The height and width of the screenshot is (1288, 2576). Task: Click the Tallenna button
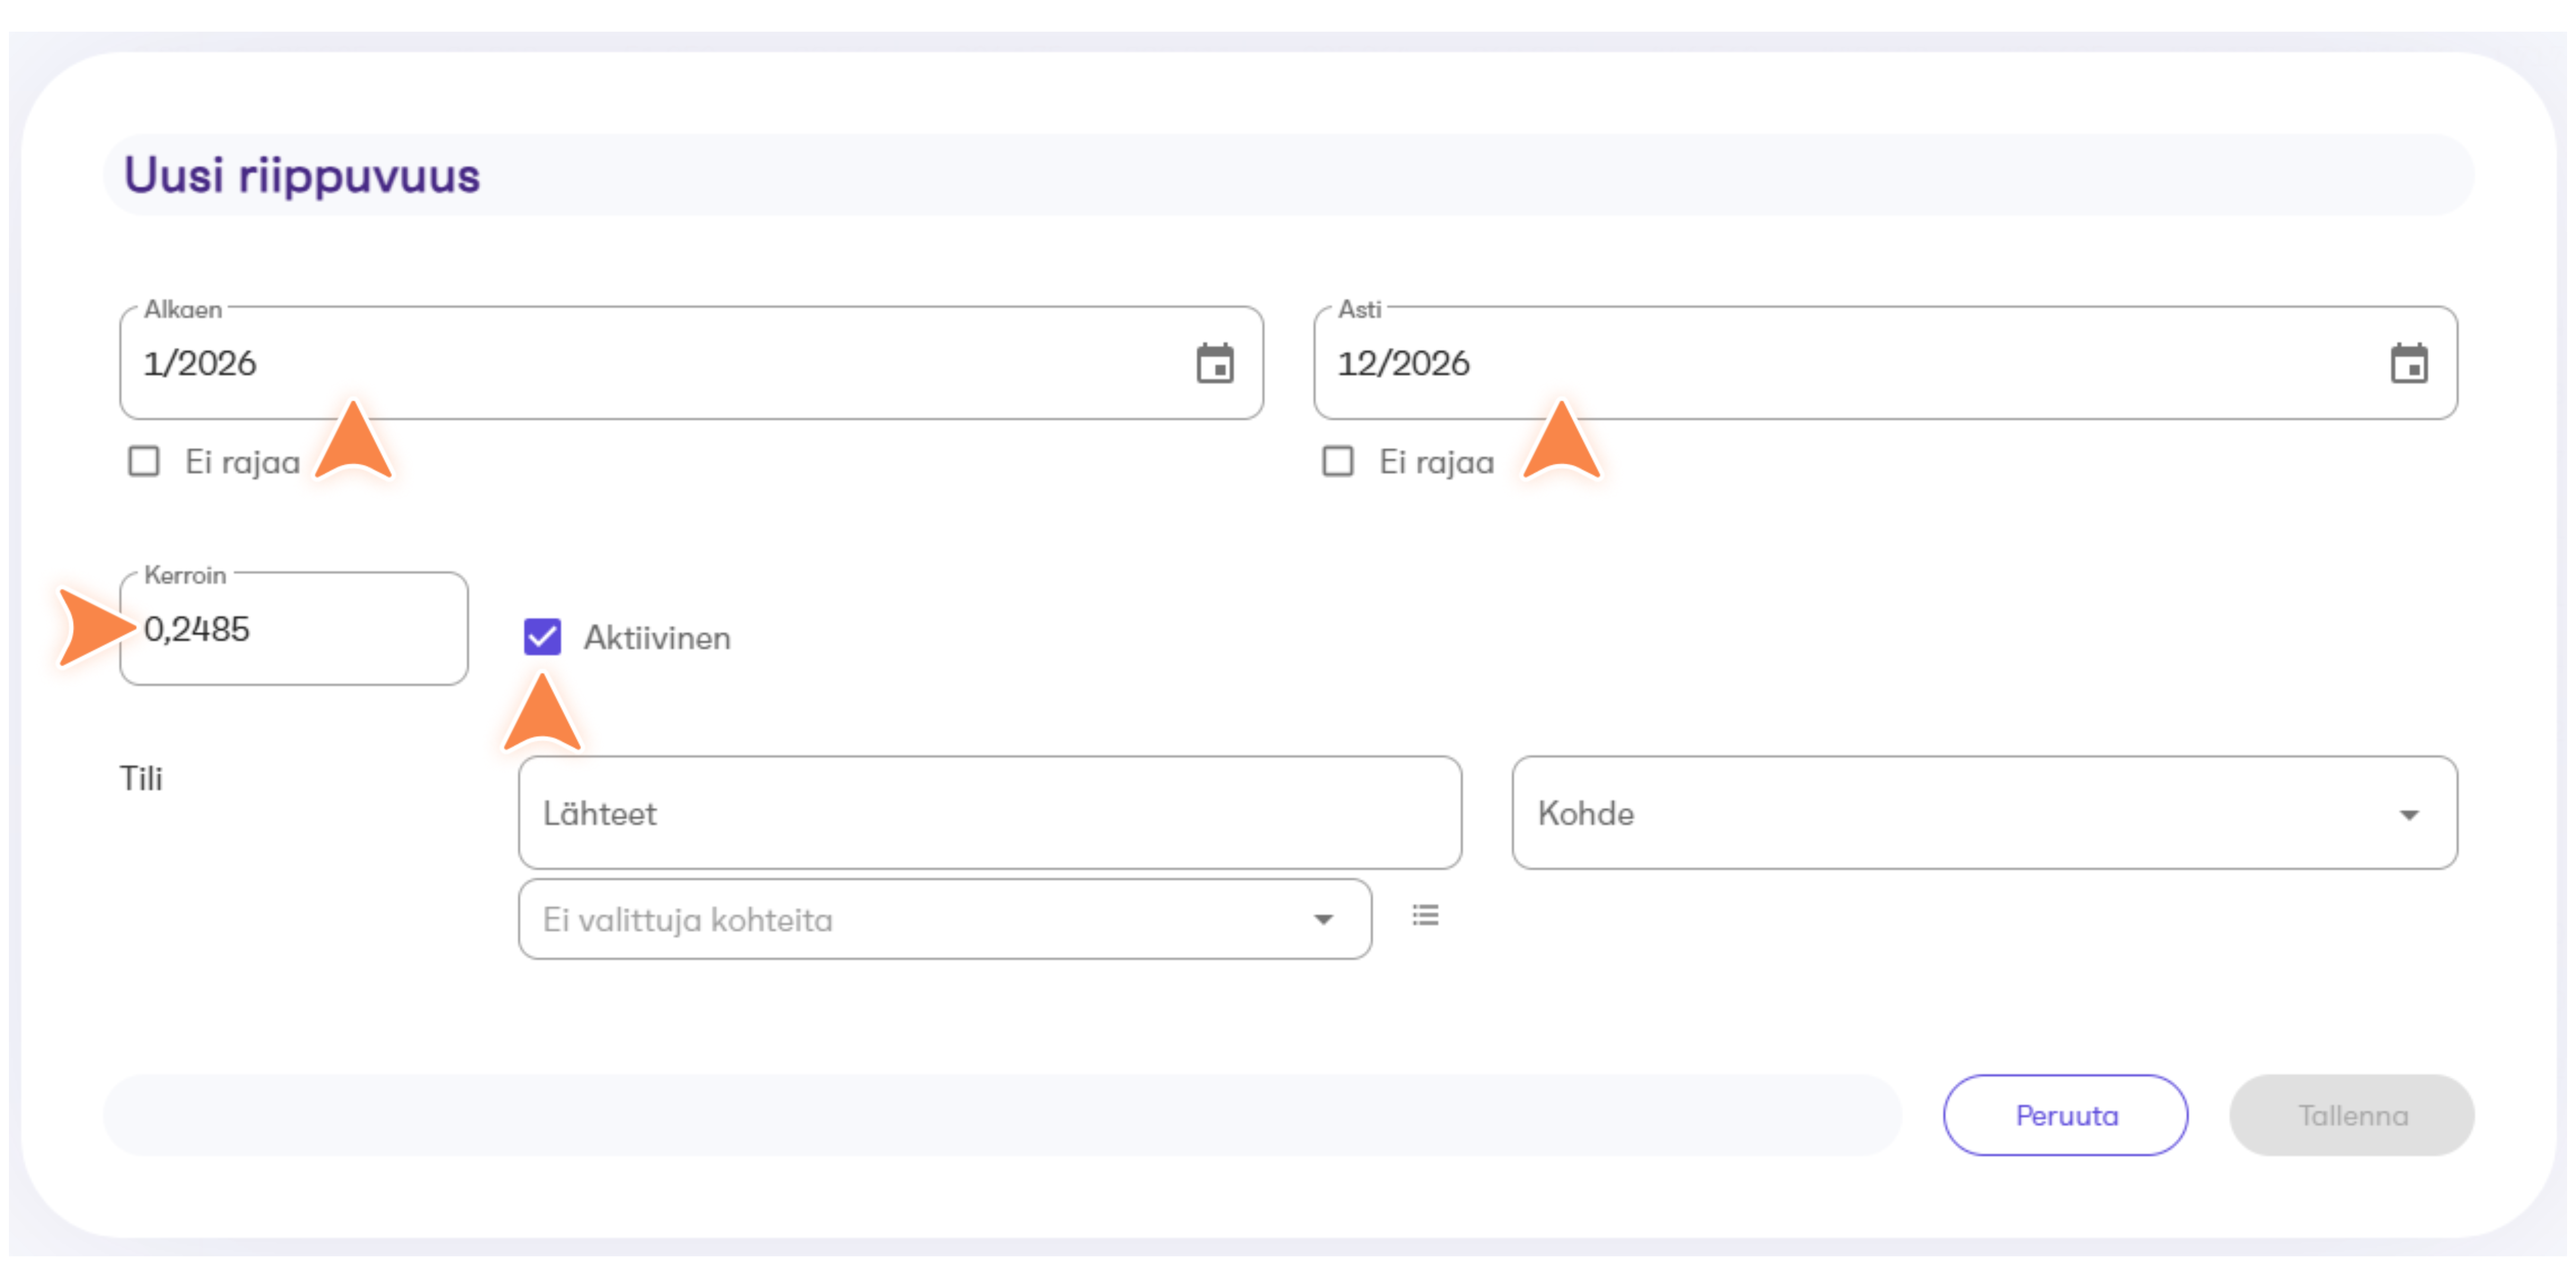coord(2352,1115)
